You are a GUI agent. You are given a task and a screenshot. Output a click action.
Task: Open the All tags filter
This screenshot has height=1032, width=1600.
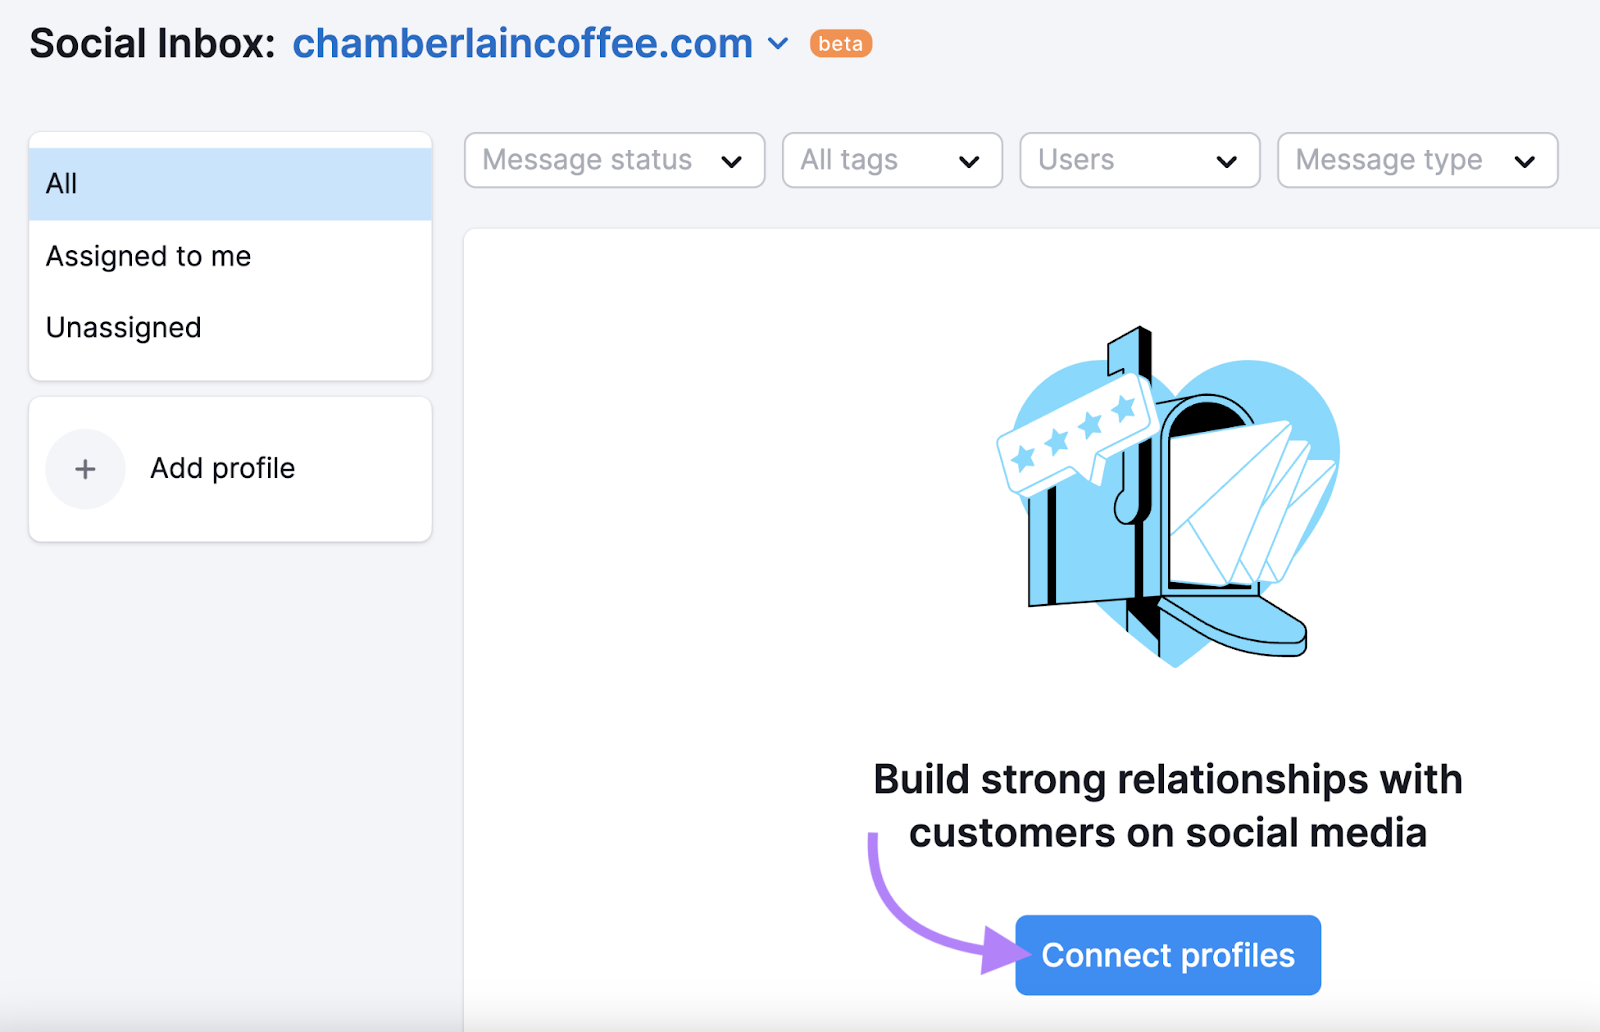(x=891, y=160)
